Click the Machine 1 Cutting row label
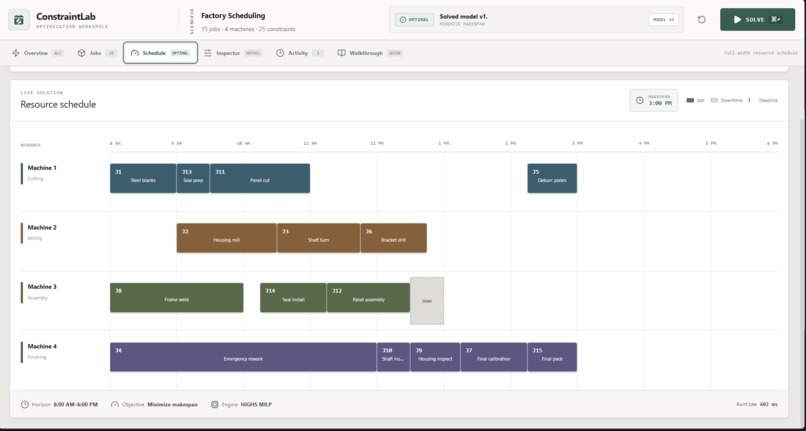The height and width of the screenshot is (431, 806). click(42, 173)
